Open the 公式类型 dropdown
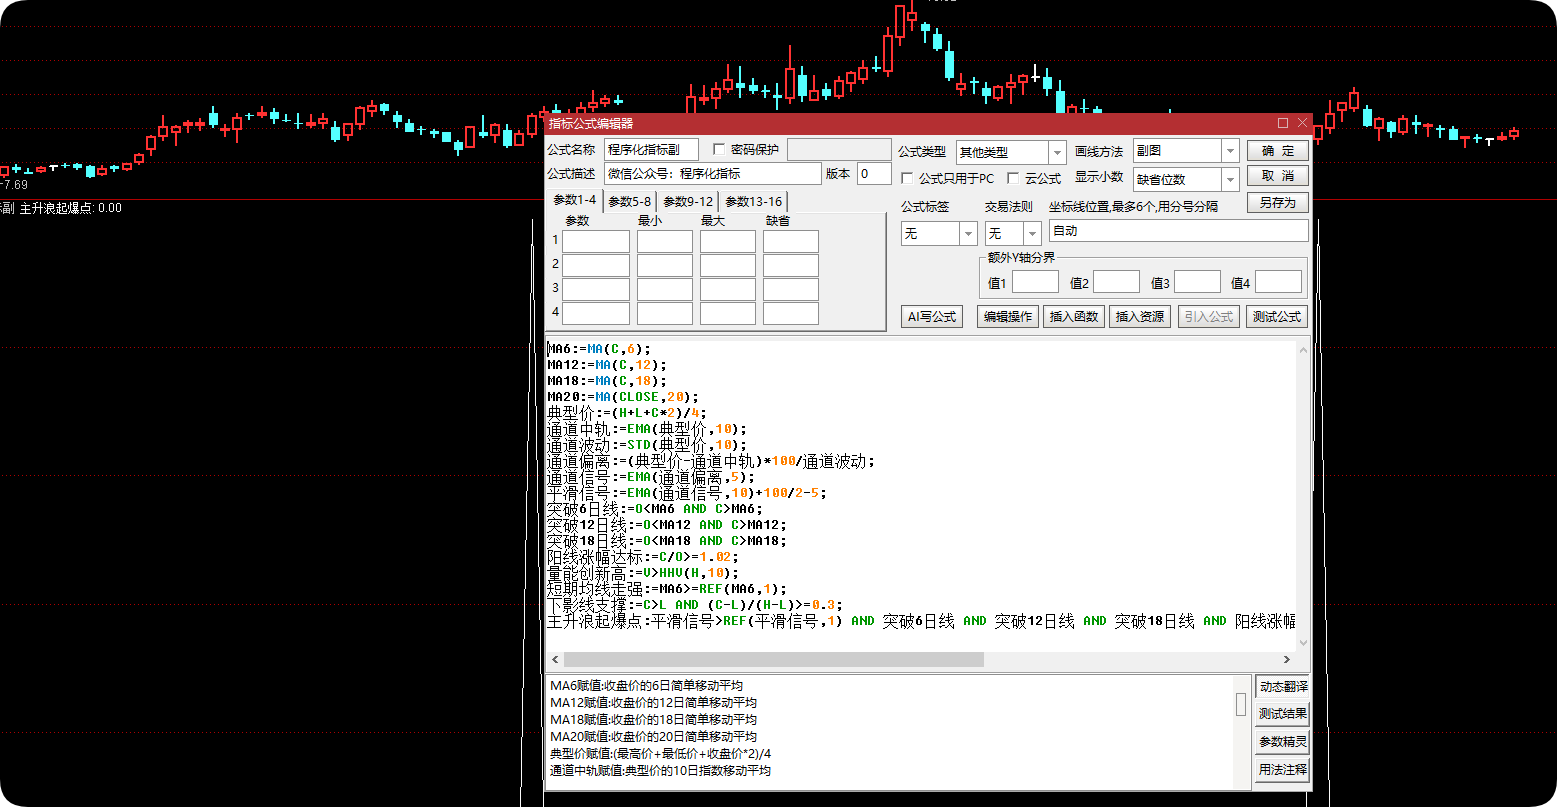This screenshot has width=1557, height=807. [1057, 152]
